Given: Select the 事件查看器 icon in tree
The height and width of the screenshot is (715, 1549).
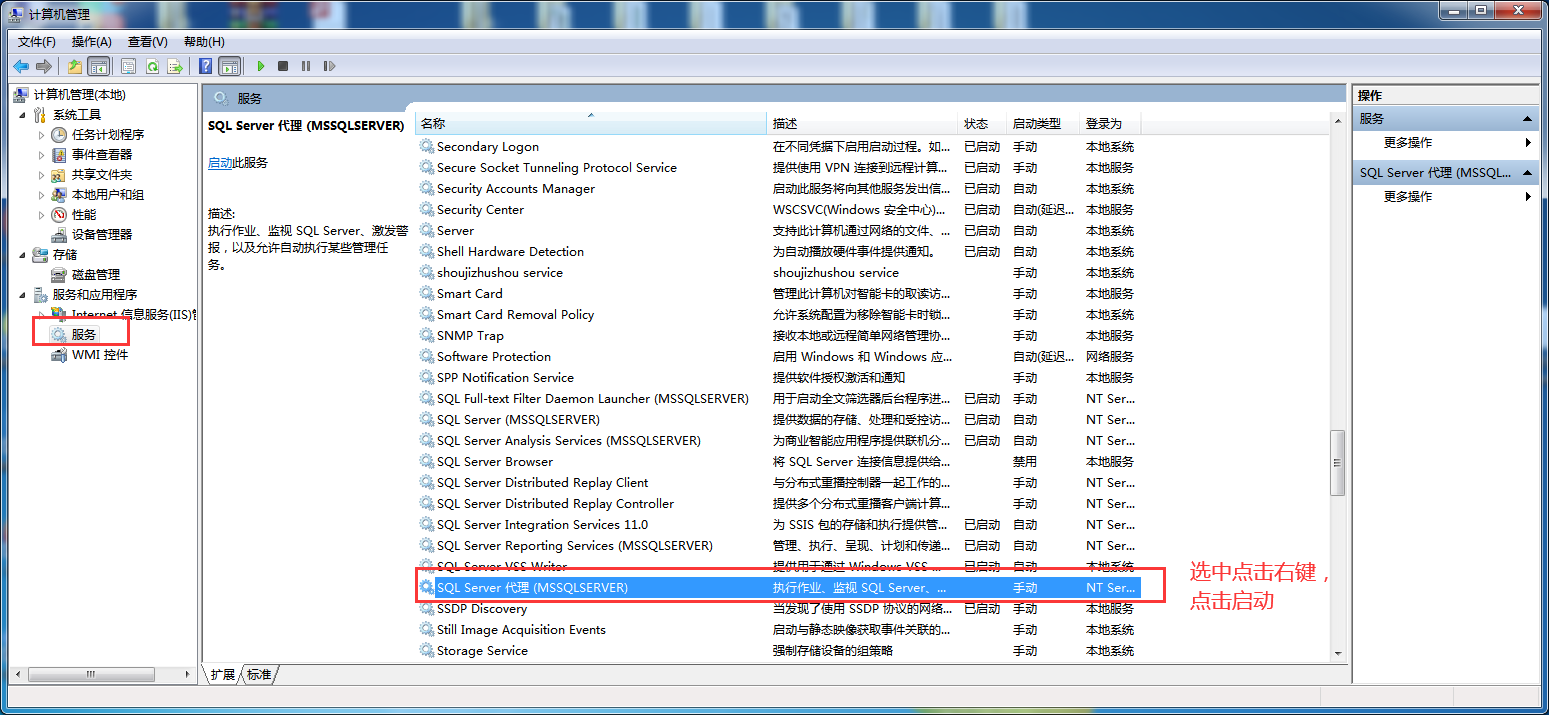Looking at the screenshot, I should coord(59,154).
